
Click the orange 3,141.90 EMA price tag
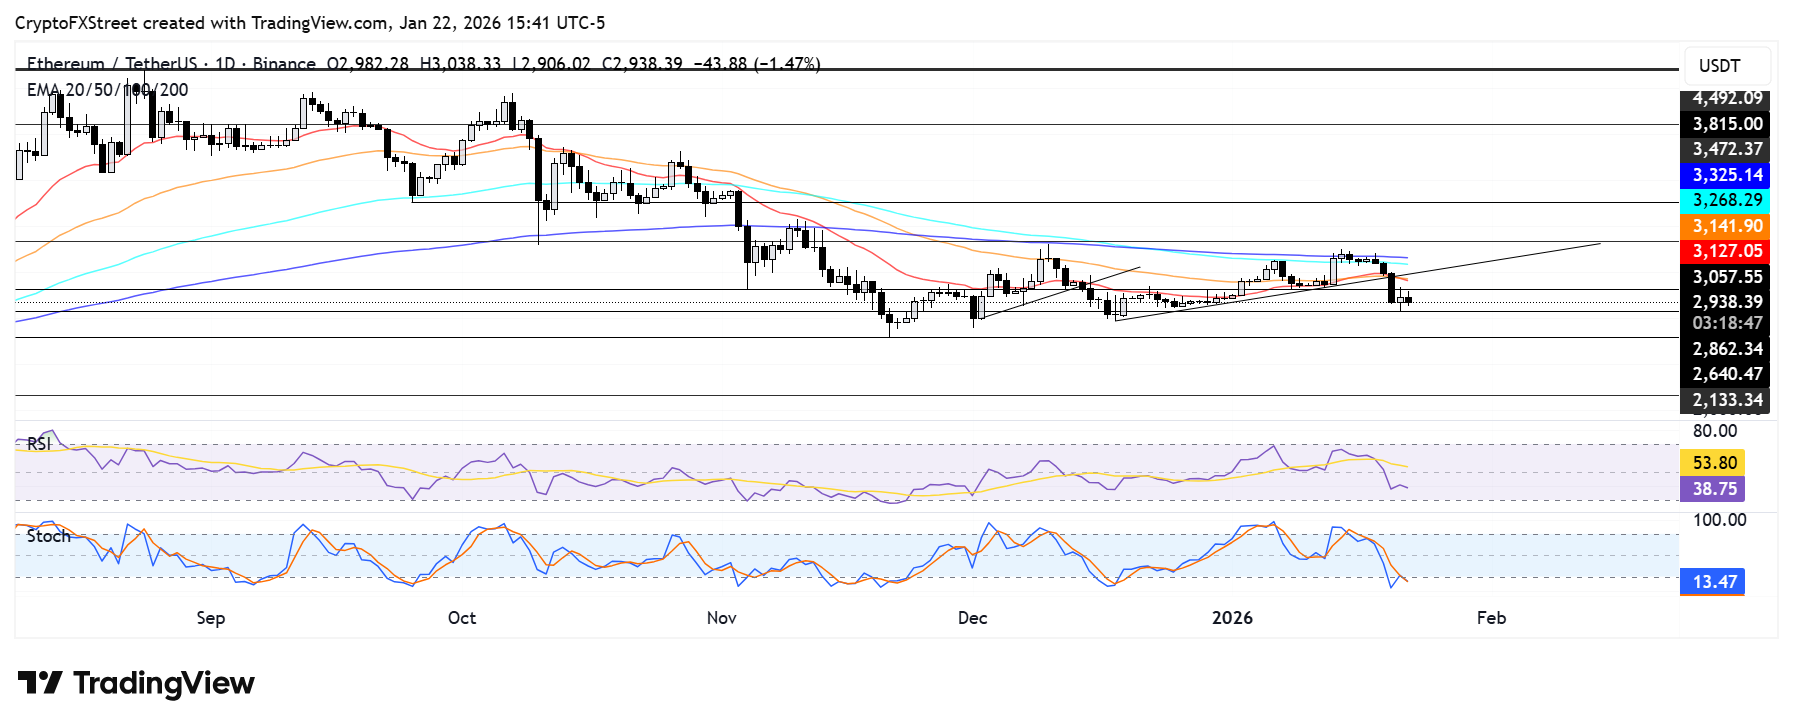coord(1725,226)
